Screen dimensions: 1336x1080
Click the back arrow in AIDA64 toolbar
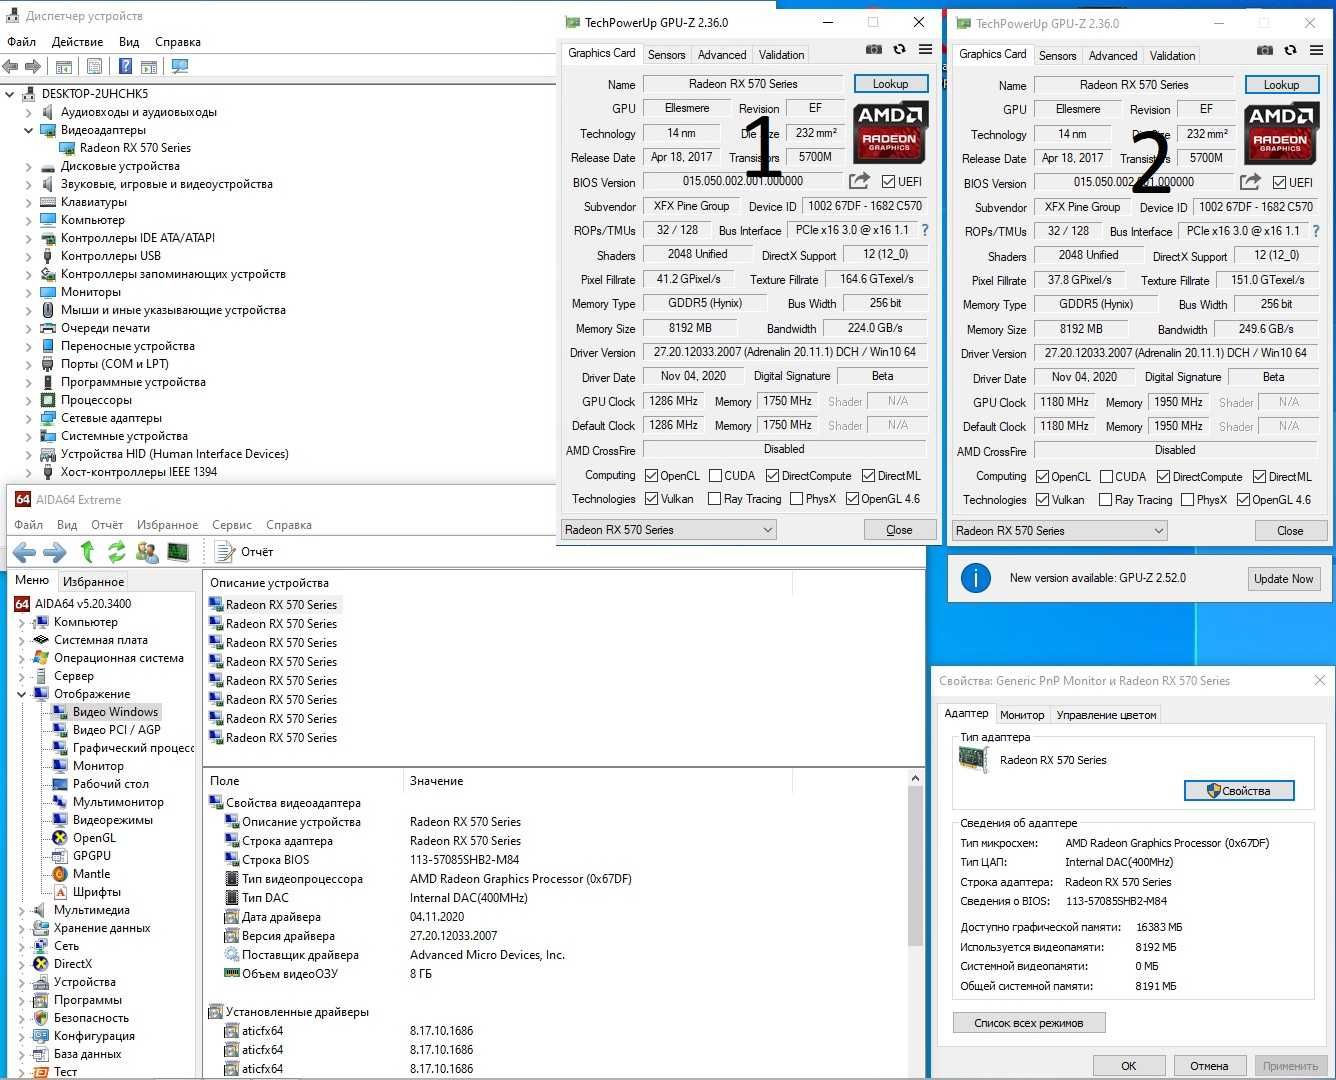[x=24, y=552]
